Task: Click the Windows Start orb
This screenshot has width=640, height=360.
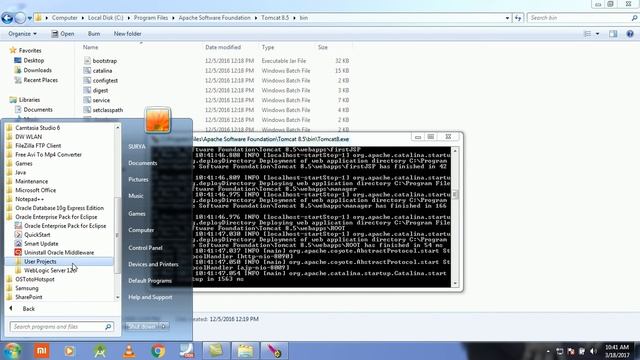Action: click(x=12, y=351)
